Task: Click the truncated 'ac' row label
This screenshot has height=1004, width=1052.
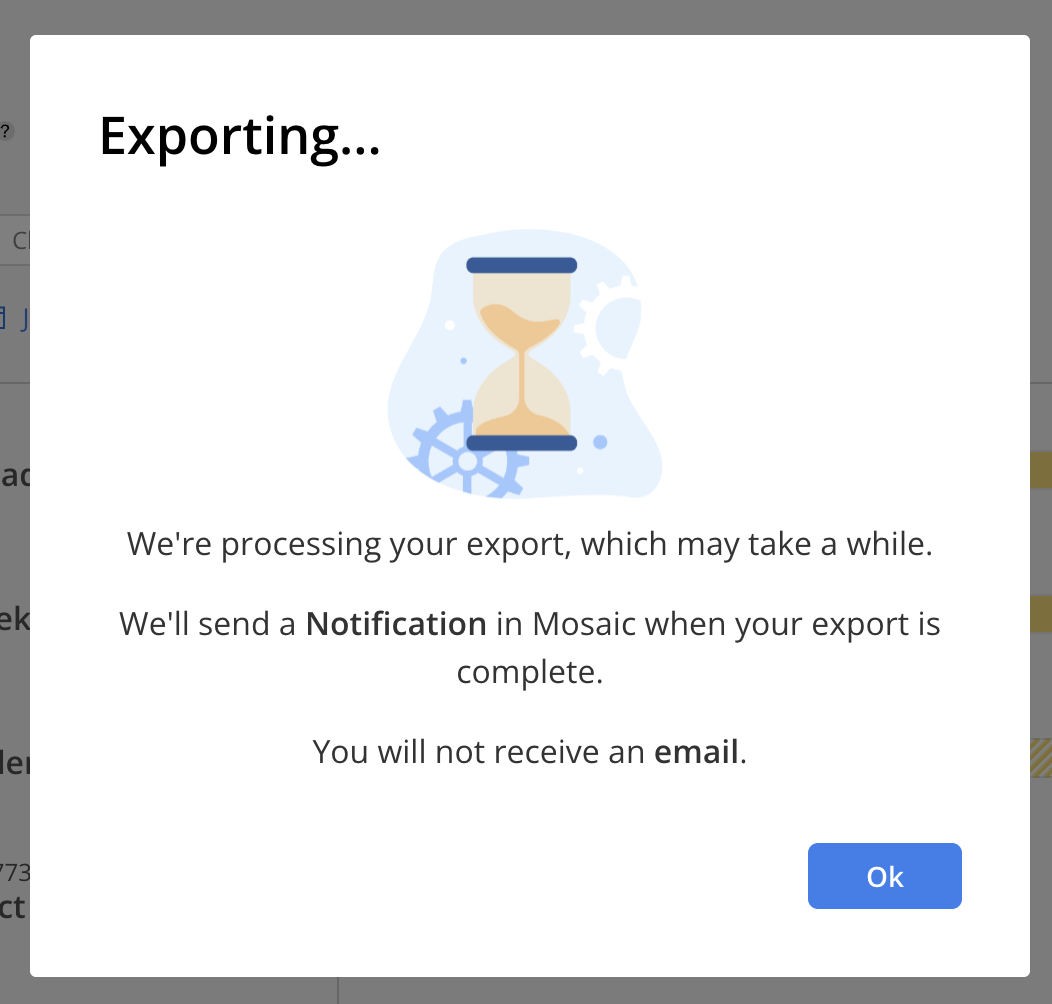Action: (15, 475)
